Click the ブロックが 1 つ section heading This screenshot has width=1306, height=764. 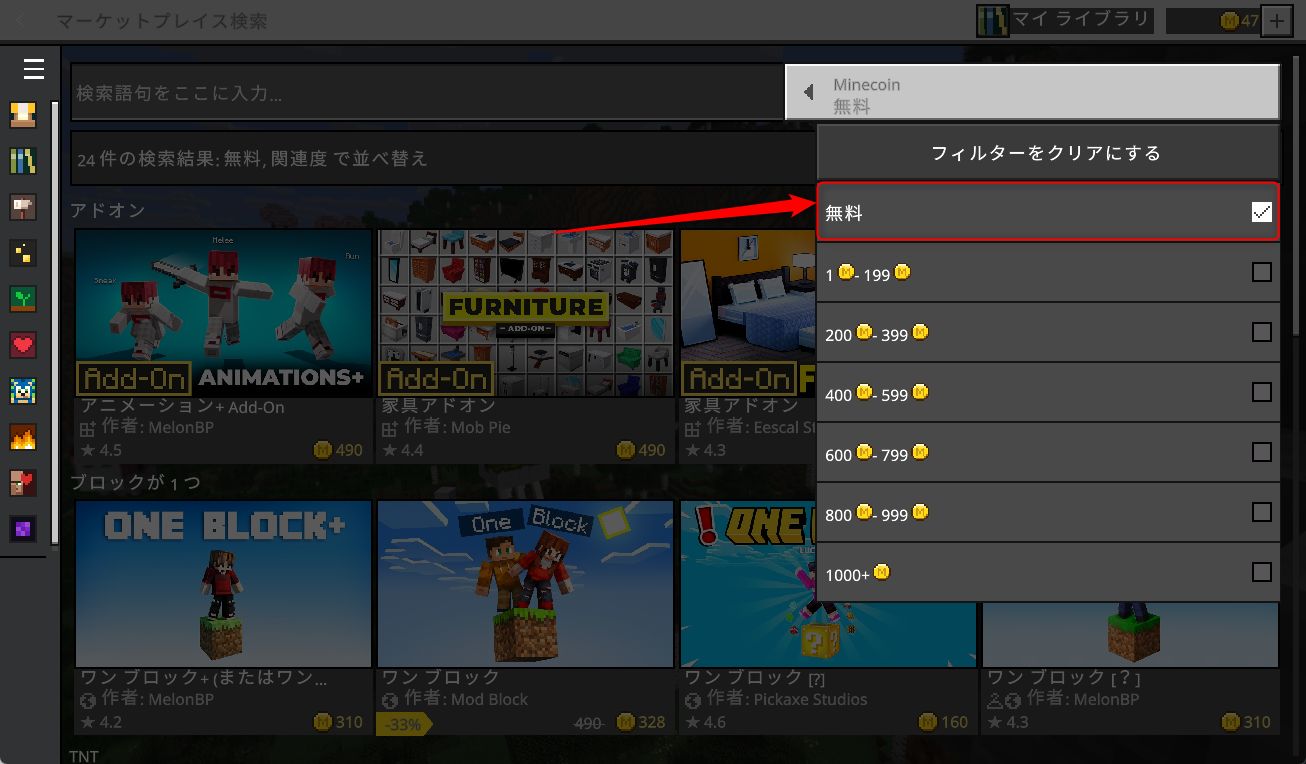point(135,482)
